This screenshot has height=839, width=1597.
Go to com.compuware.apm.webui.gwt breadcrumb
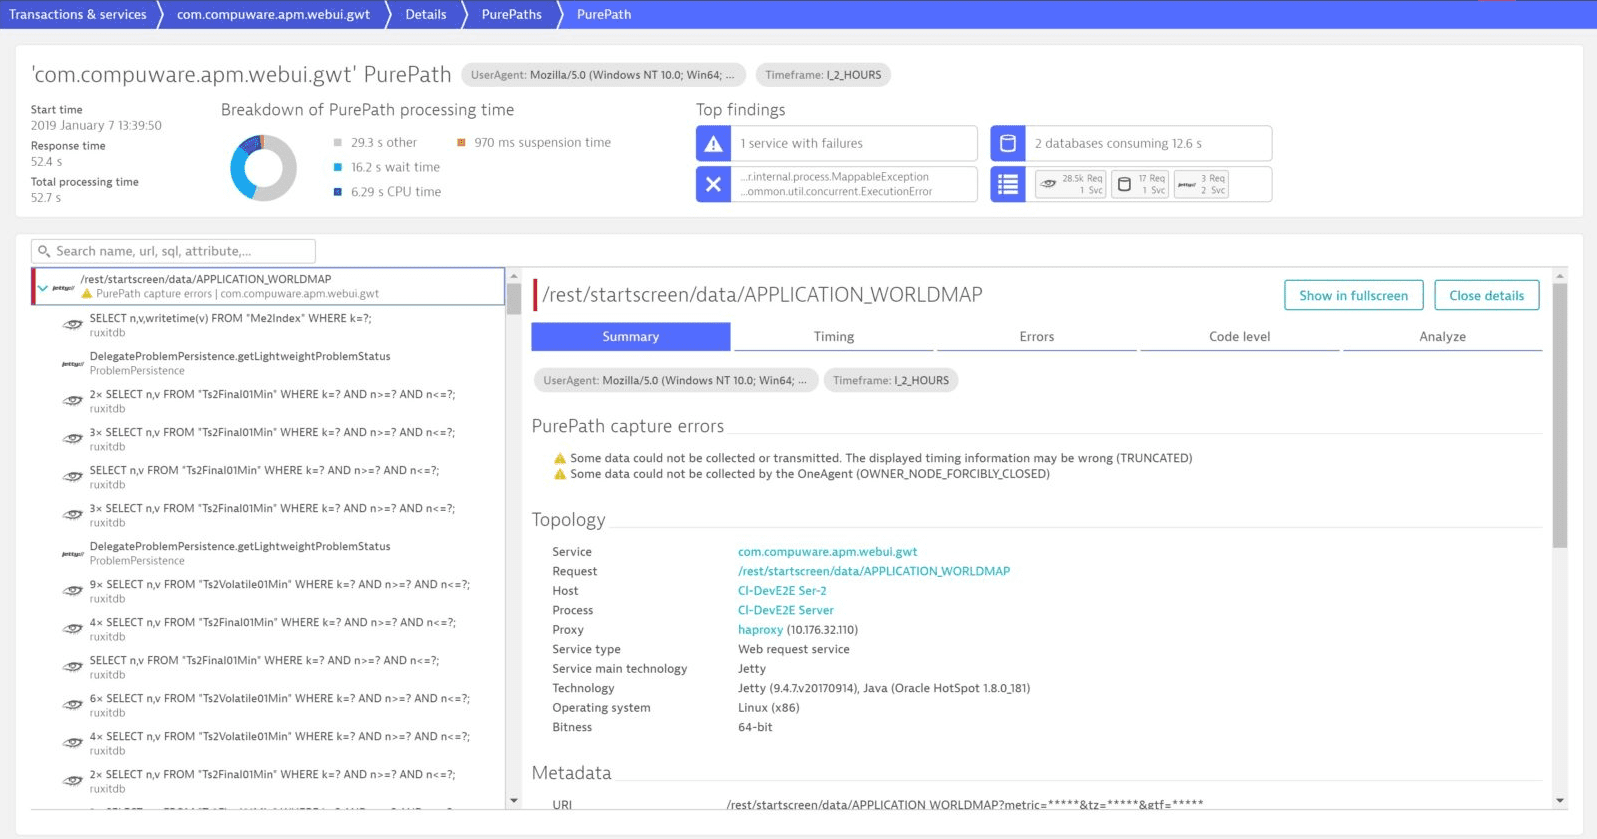pyautogui.click(x=273, y=14)
